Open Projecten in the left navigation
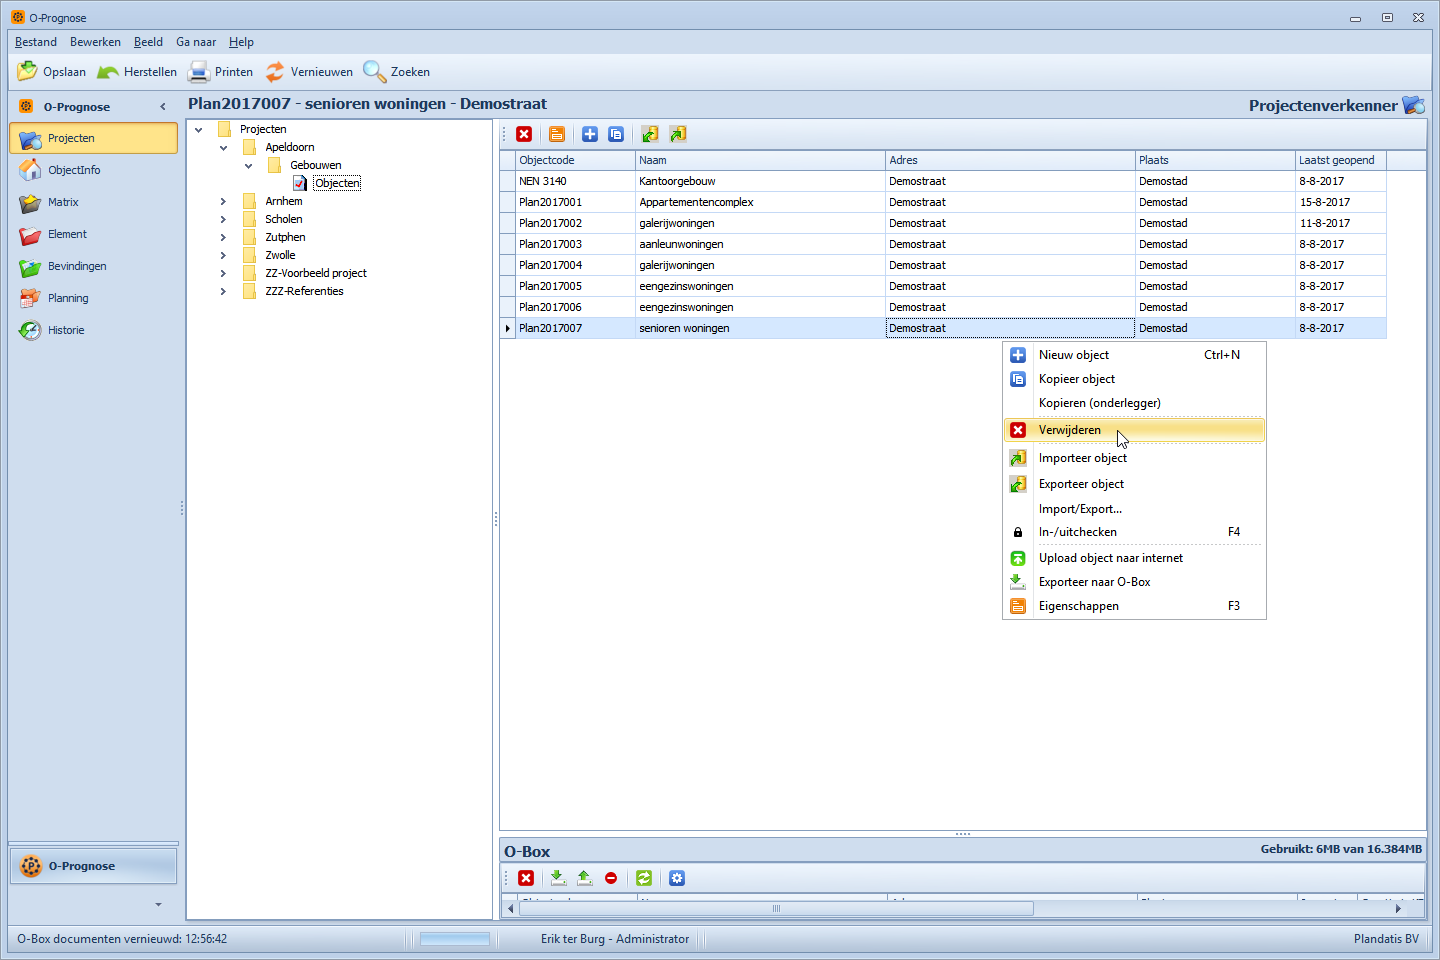1440x960 pixels. [x=93, y=138]
